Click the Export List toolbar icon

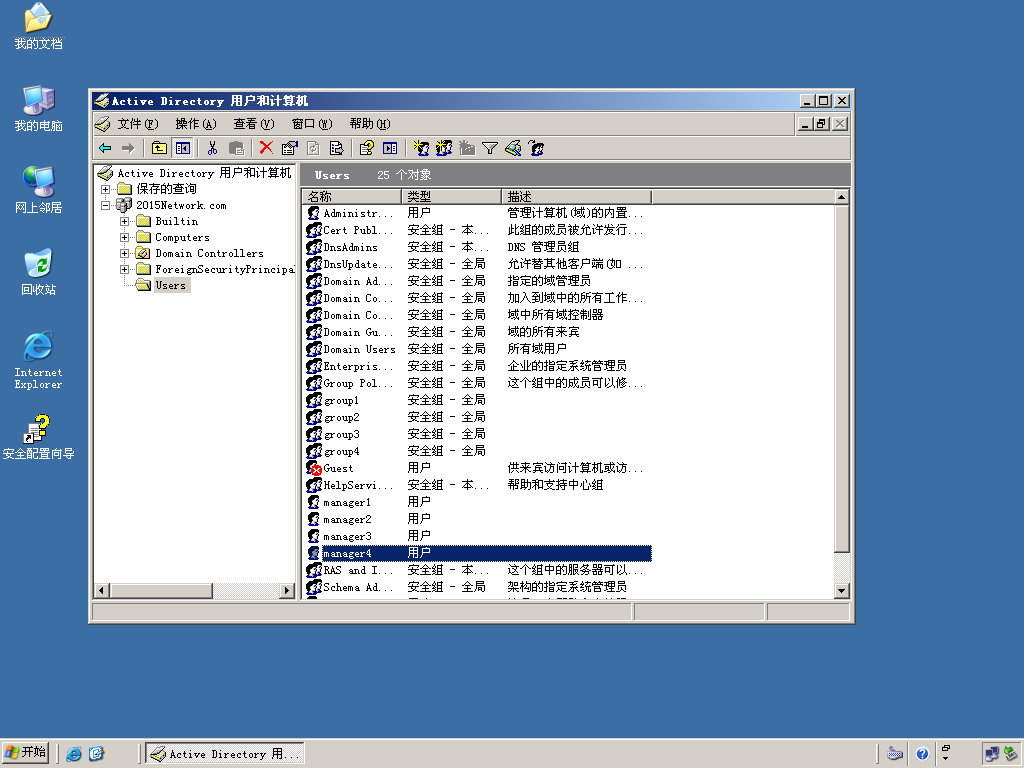336,148
